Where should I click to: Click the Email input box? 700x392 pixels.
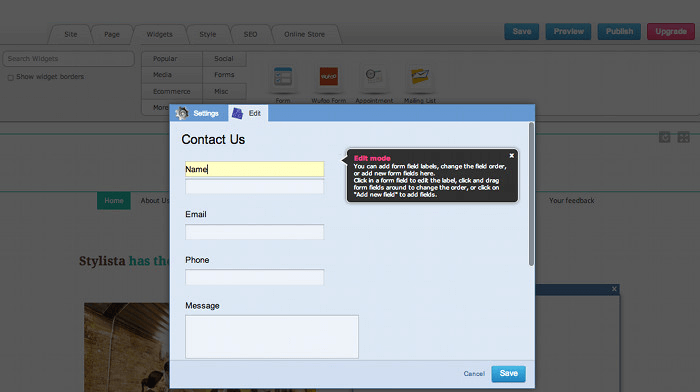click(x=254, y=232)
